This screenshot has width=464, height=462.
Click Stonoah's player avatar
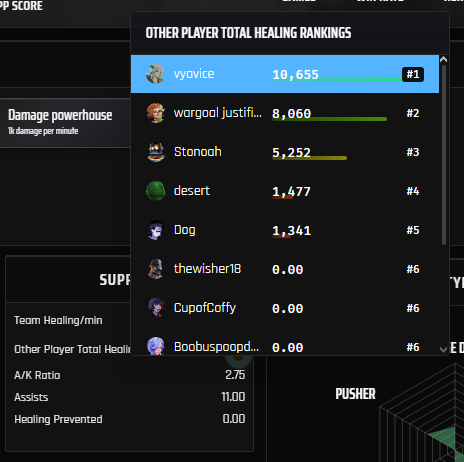click(x=156, y=152)
